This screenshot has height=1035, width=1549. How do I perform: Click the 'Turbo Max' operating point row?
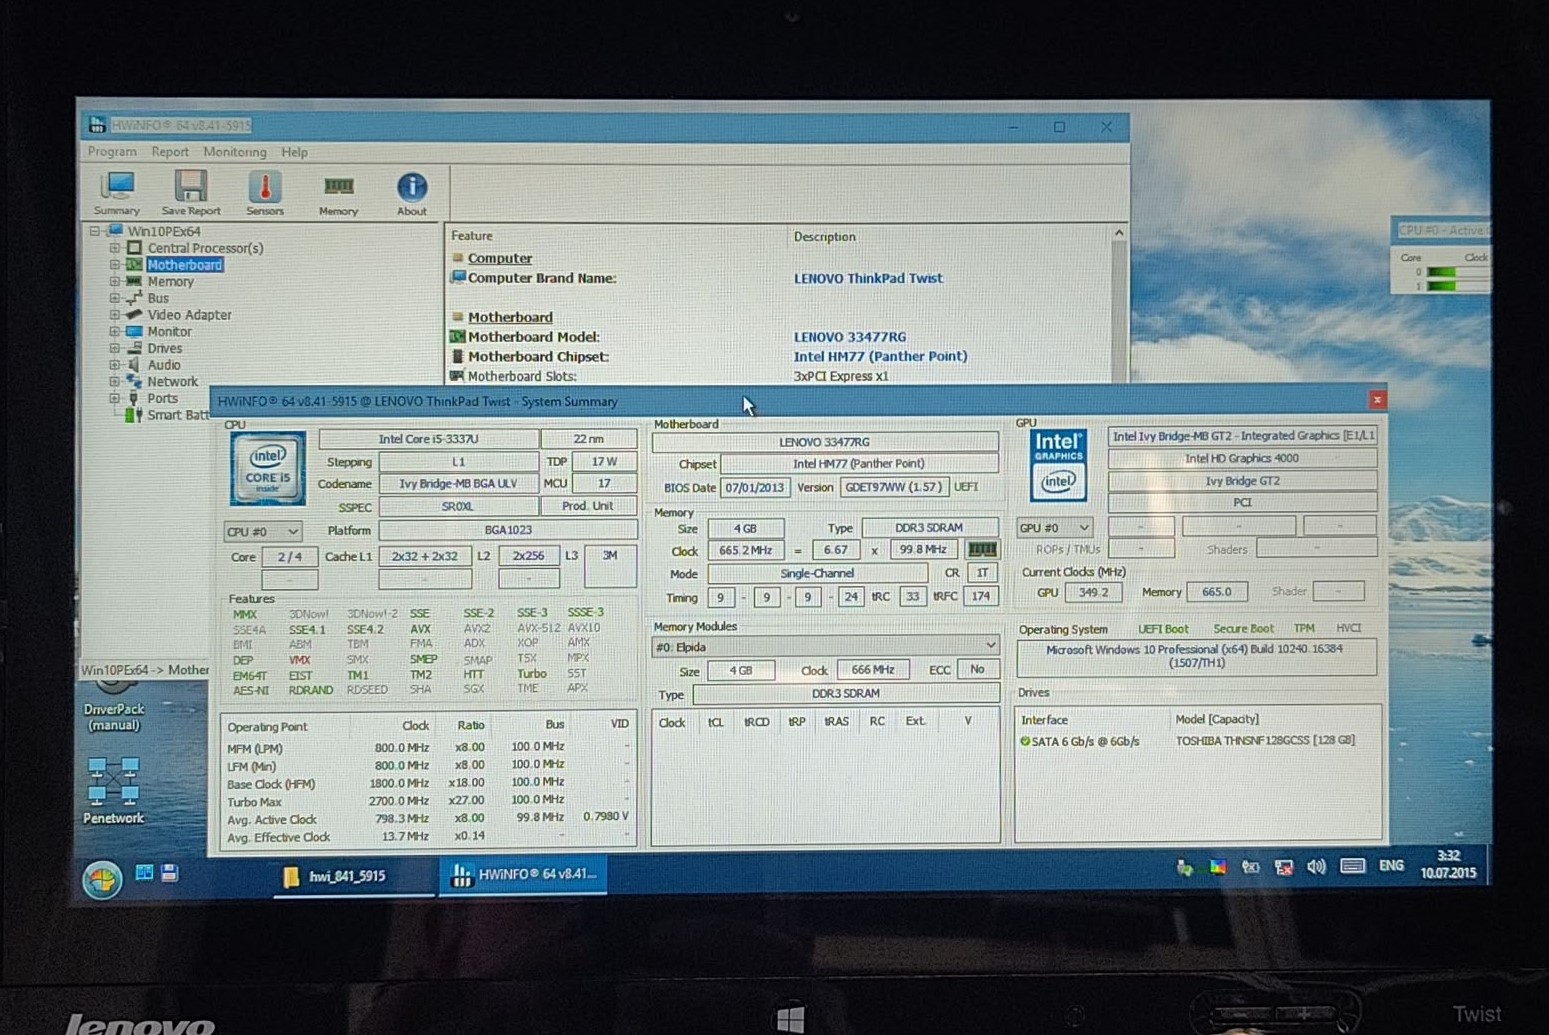point(427,801)
